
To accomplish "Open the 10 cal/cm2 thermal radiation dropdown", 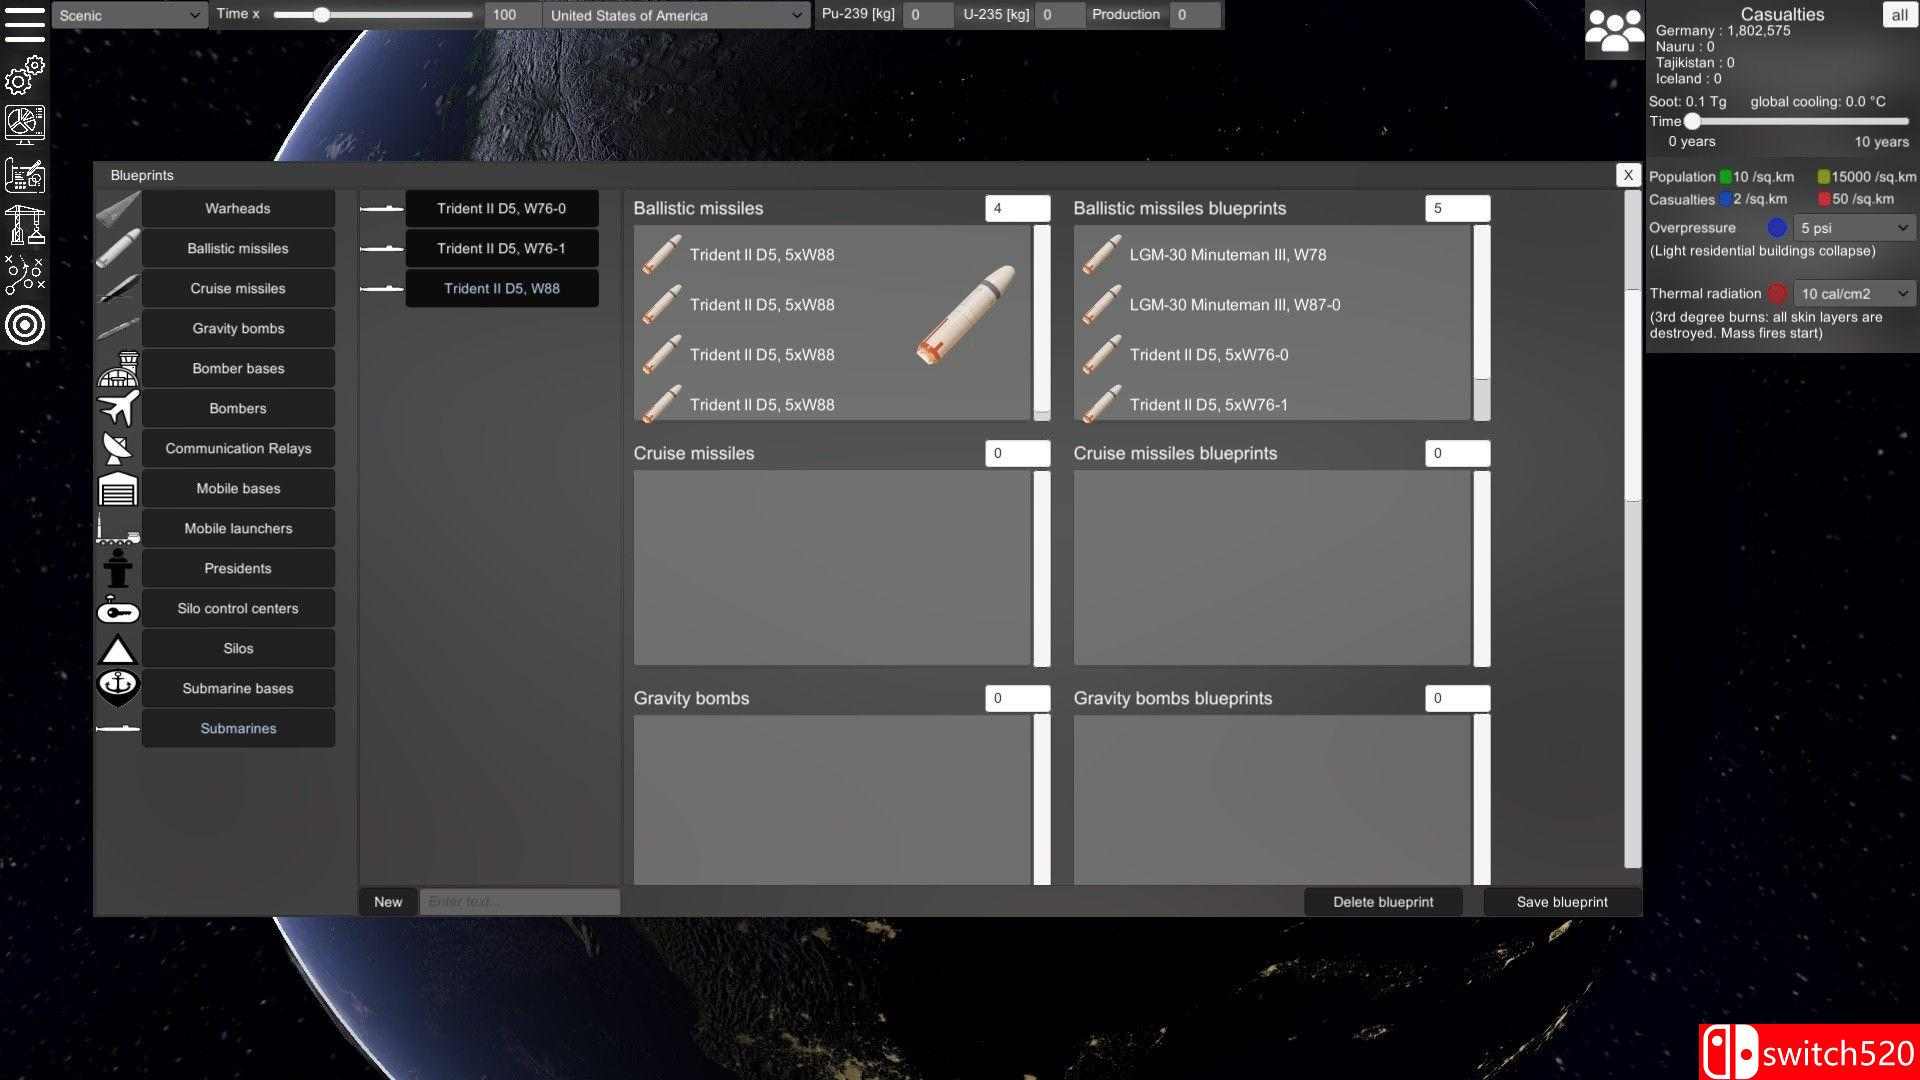I will [x=1855, y=294].
